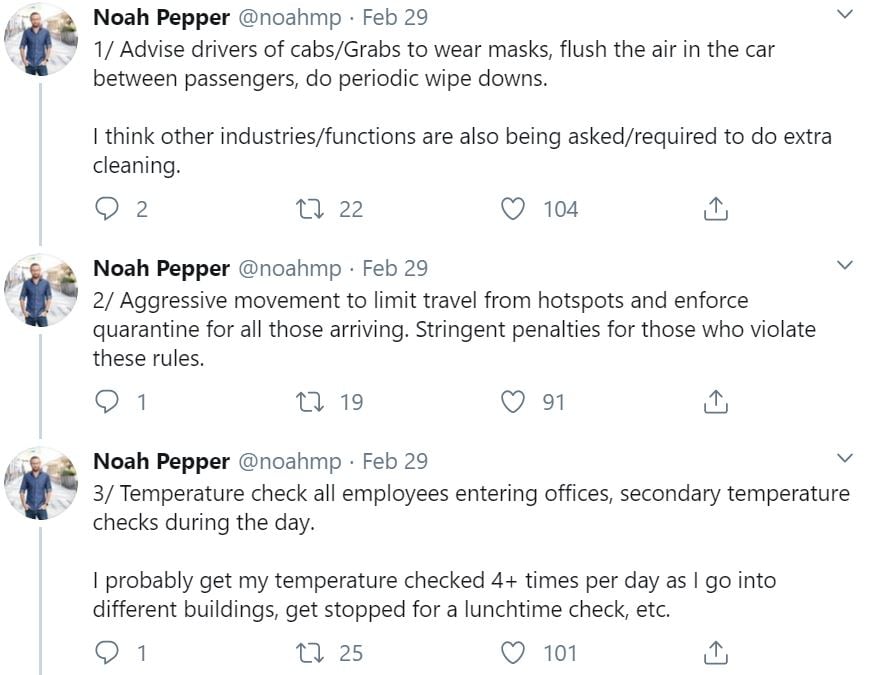Click the profile avatar on the first tweet
Viewport: 876px width, 675px height.
[x=41, y=40]
